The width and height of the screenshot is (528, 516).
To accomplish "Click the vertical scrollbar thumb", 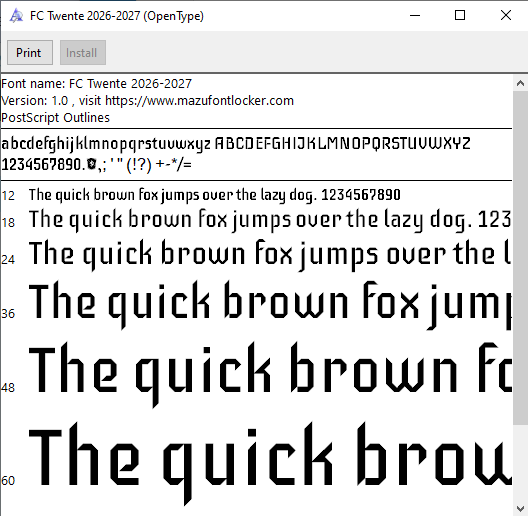I will click(520, 258).
